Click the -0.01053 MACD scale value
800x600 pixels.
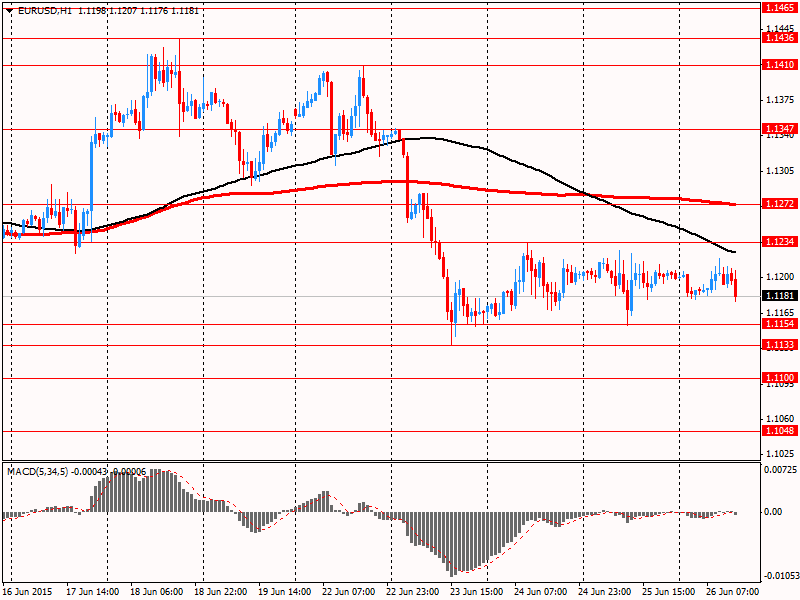[x=780, y=577]
